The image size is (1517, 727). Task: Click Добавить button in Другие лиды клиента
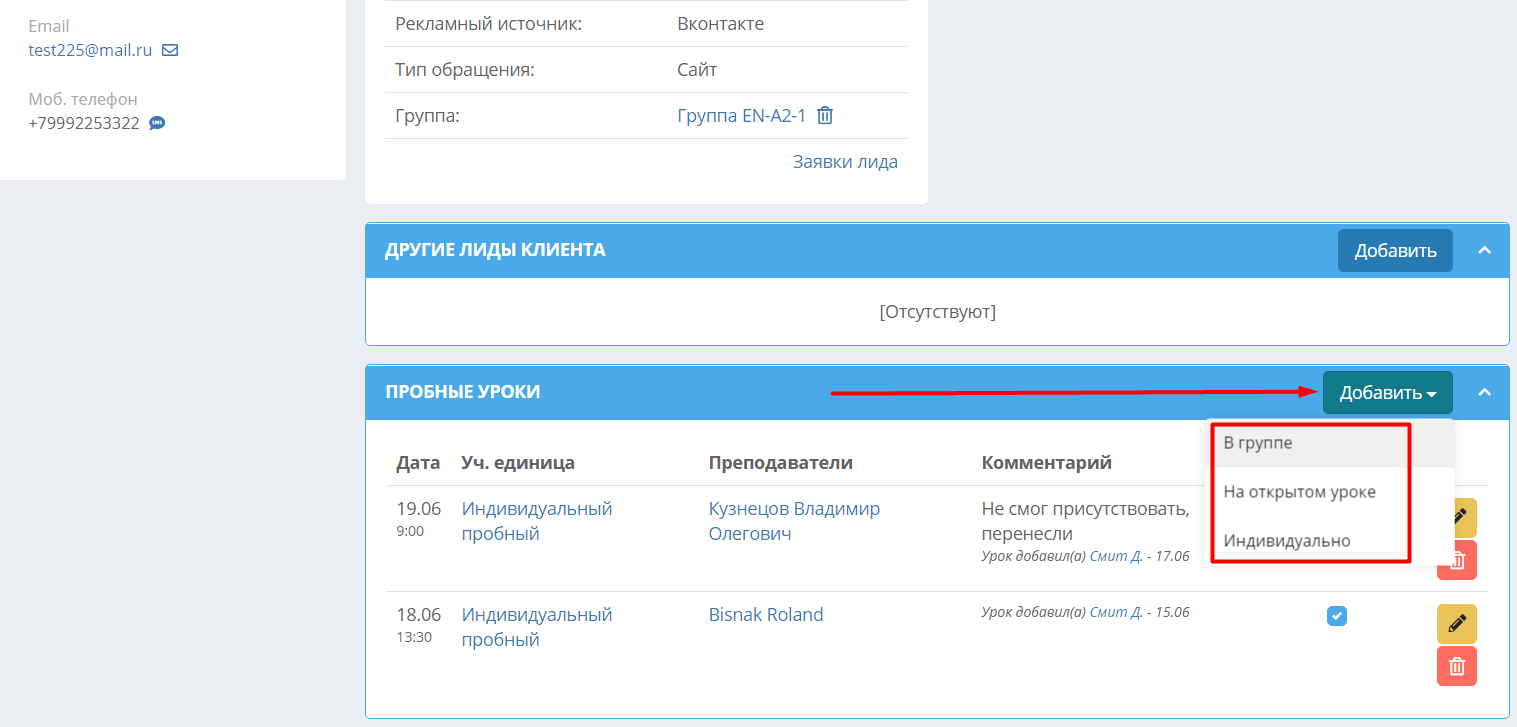coord(1395,251)
